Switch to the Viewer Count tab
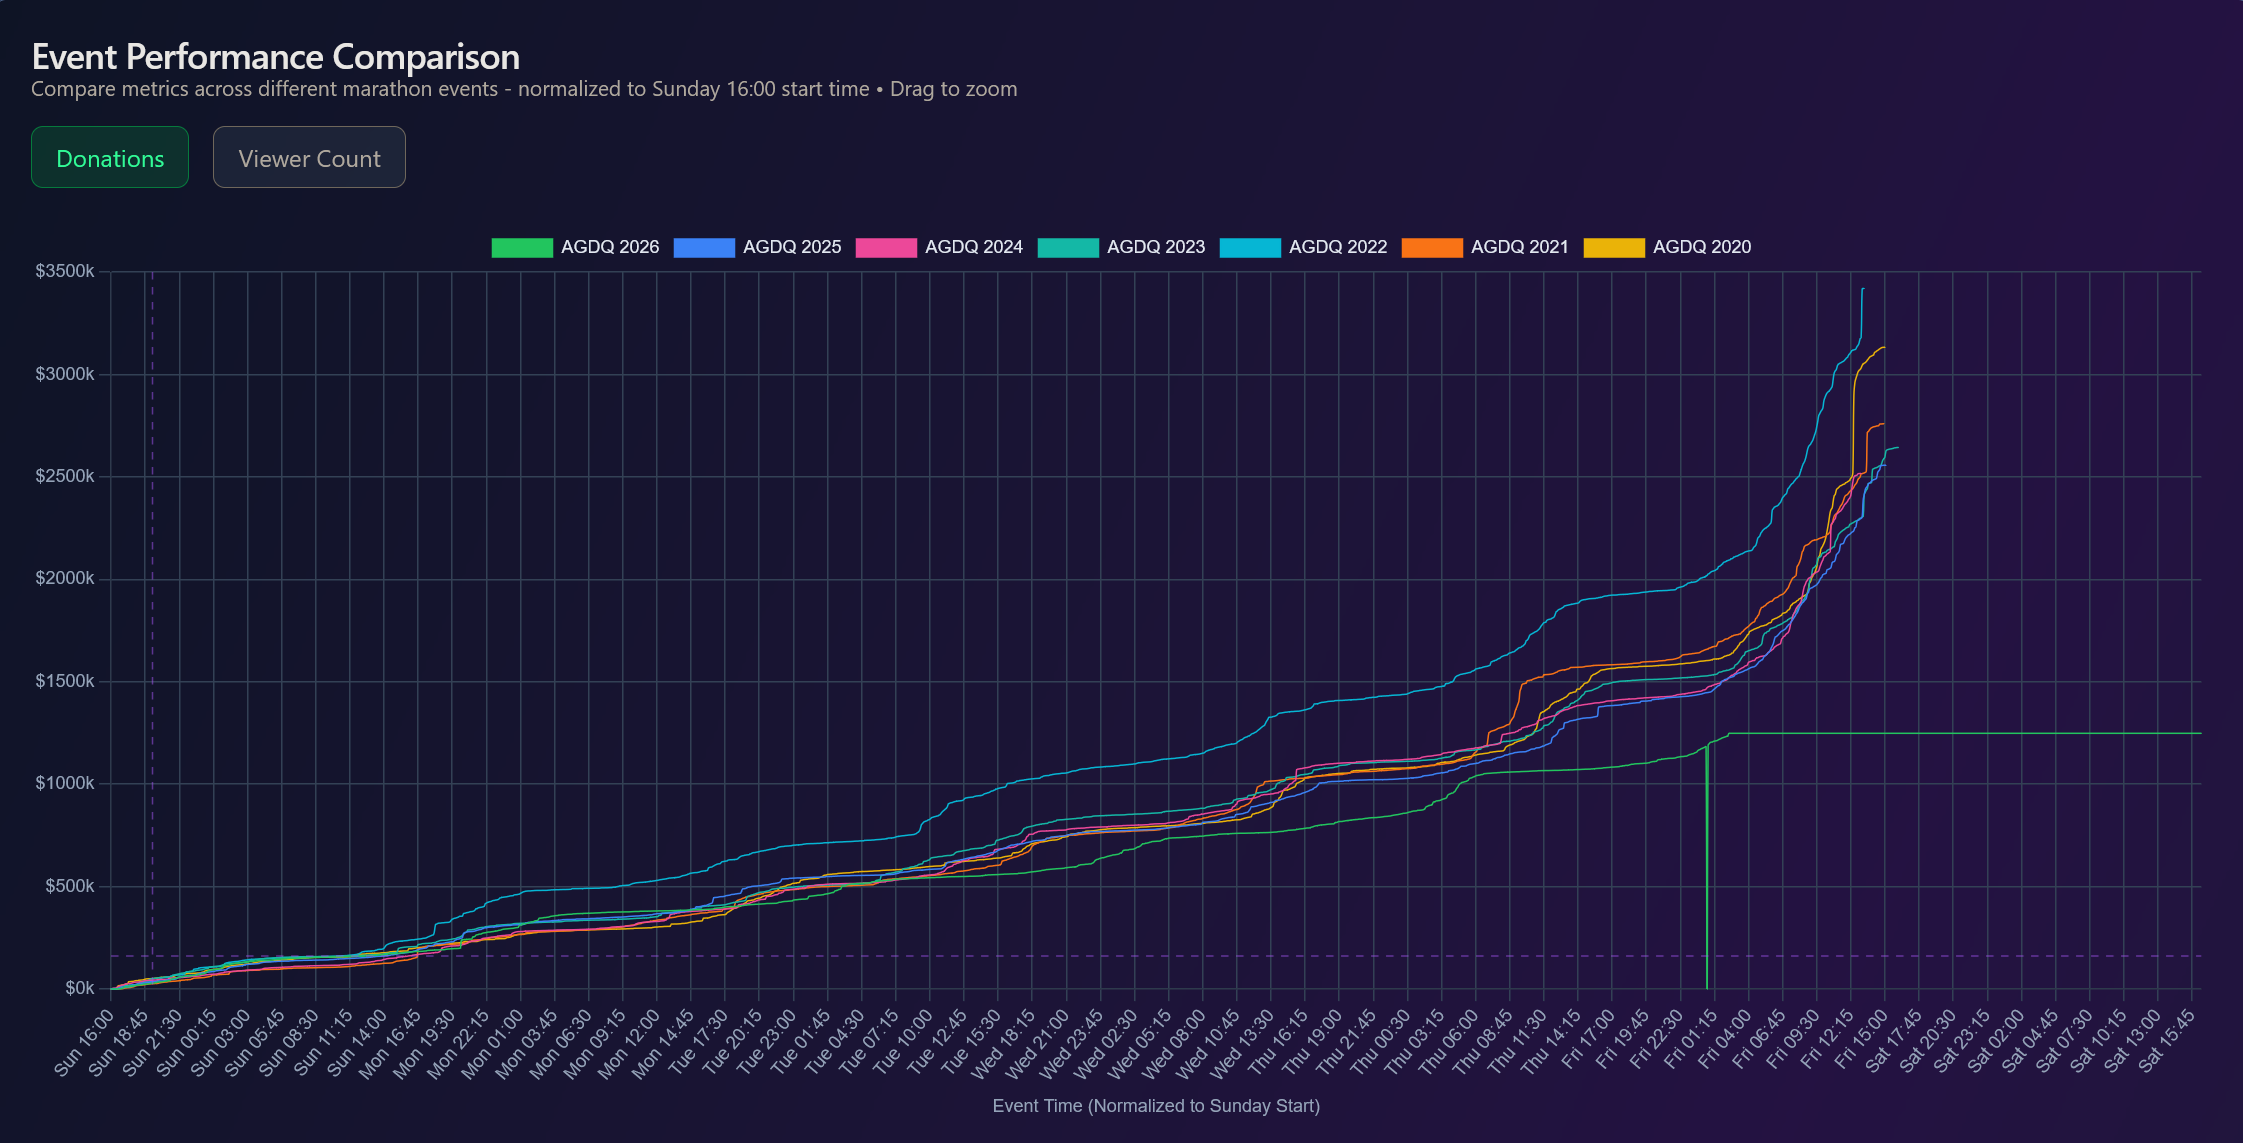The height and width of the screenshot is (1143, 2243). [309, 158]
